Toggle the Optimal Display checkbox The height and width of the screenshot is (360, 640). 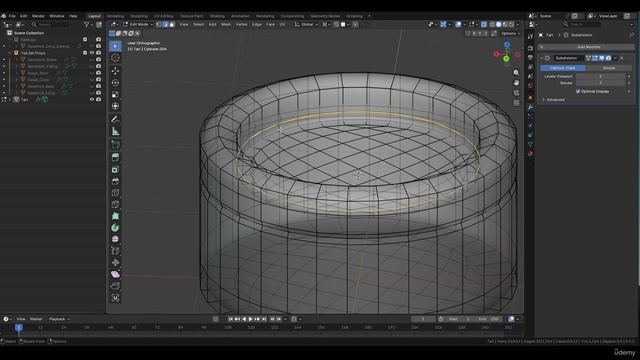click(578, 91)
